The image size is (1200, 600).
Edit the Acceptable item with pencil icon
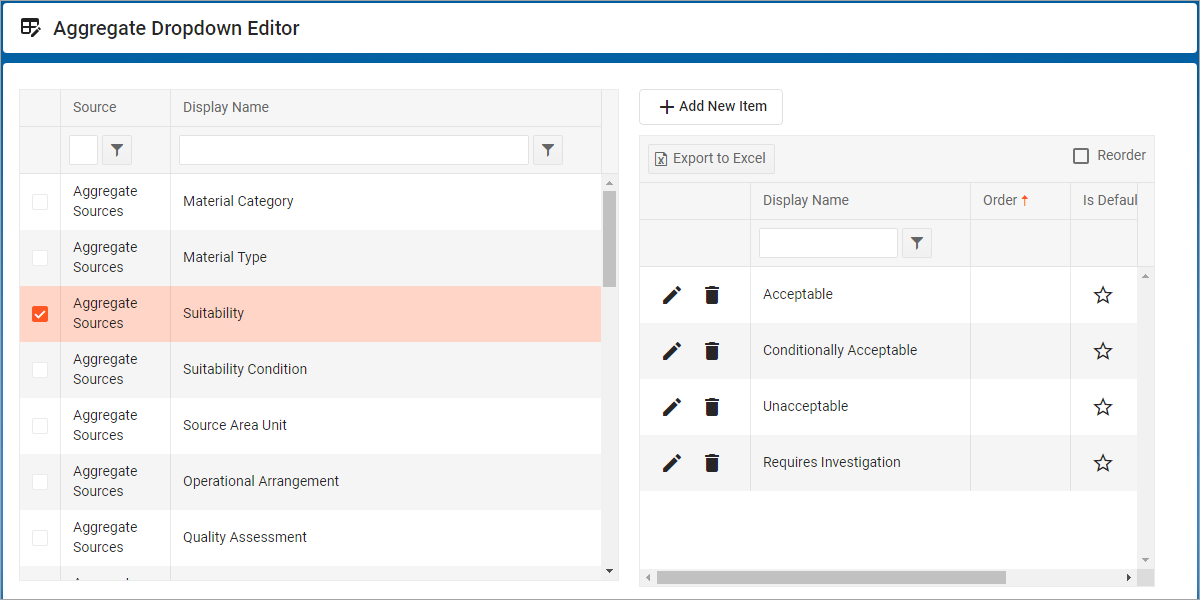[x=672, y=295]
